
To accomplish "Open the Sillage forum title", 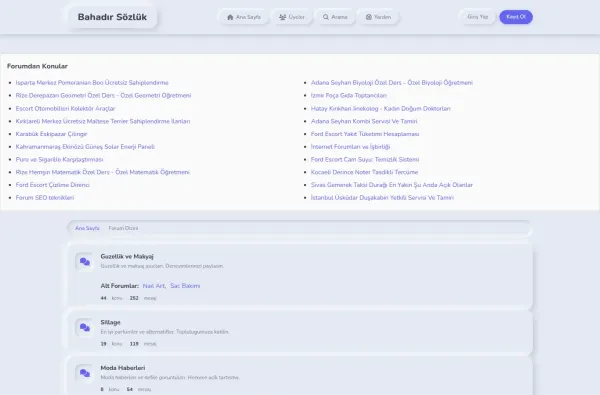I will click(x=111, y=322).
